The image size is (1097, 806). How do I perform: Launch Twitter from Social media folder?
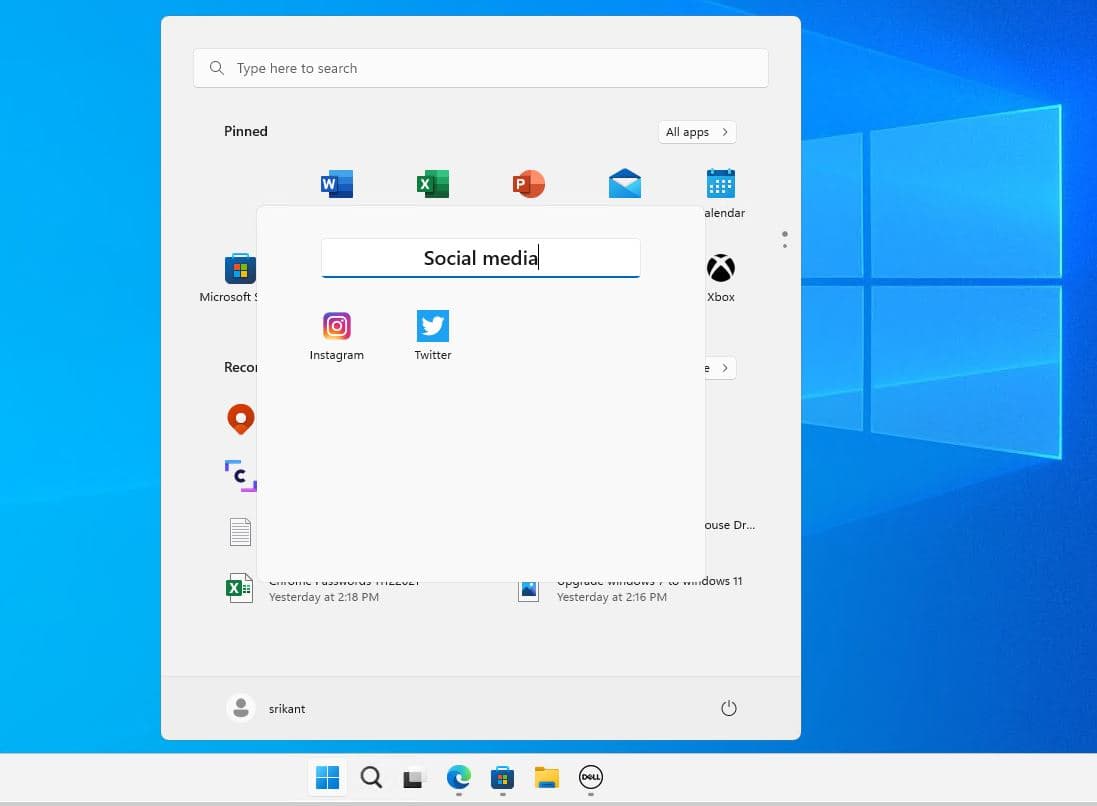pyautogui.click(x=433, y=327)
